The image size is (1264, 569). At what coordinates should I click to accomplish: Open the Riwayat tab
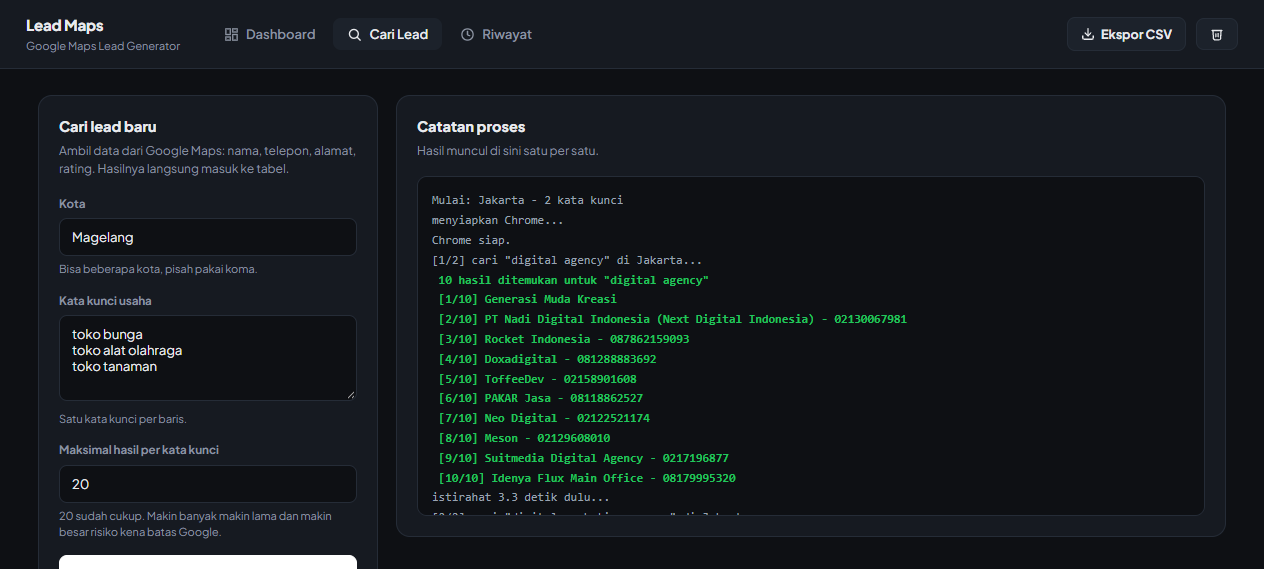click(x=496, y=34)
